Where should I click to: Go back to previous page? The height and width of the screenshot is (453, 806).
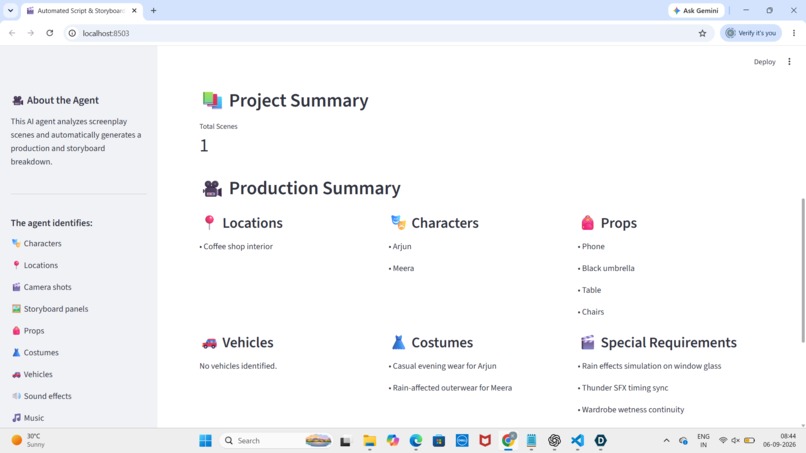(x=12, y=33)
